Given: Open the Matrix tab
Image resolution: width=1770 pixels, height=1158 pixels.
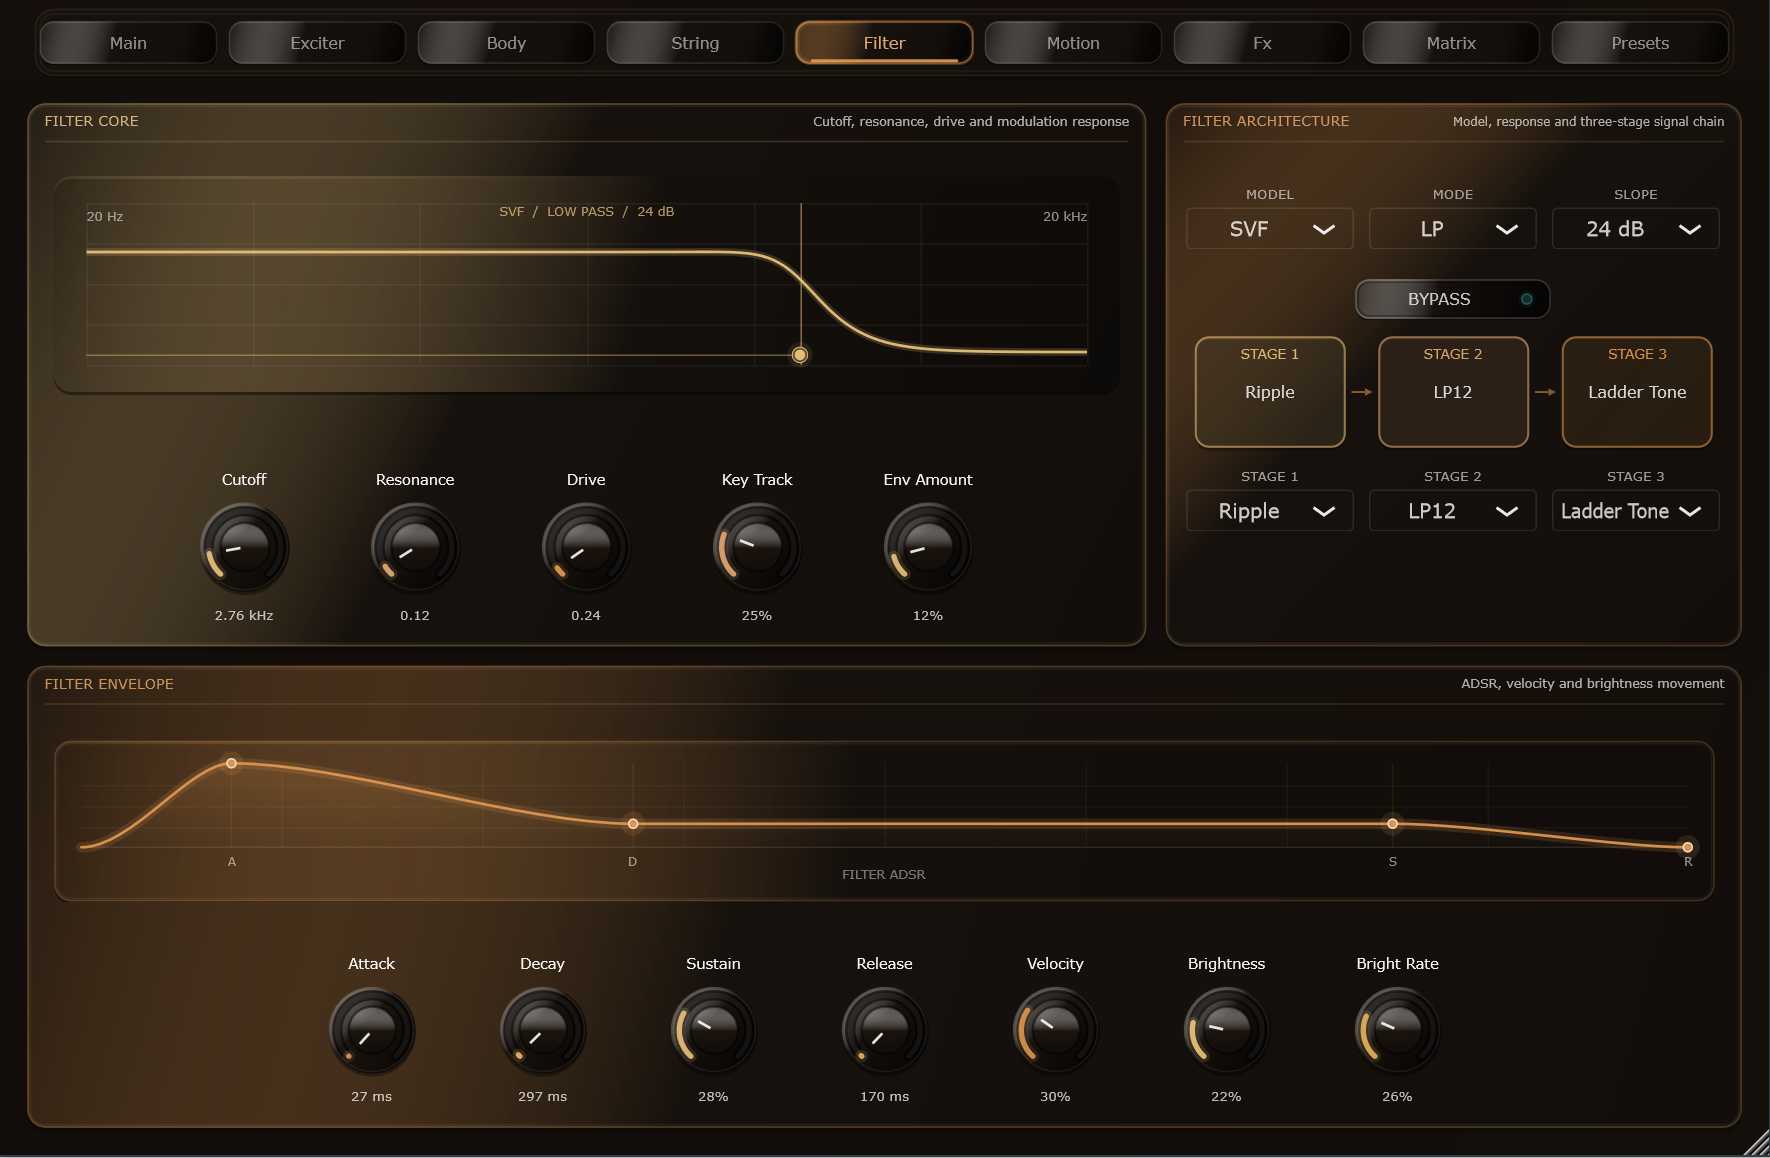Looking at the screenshot, I should coord(1451,43).
